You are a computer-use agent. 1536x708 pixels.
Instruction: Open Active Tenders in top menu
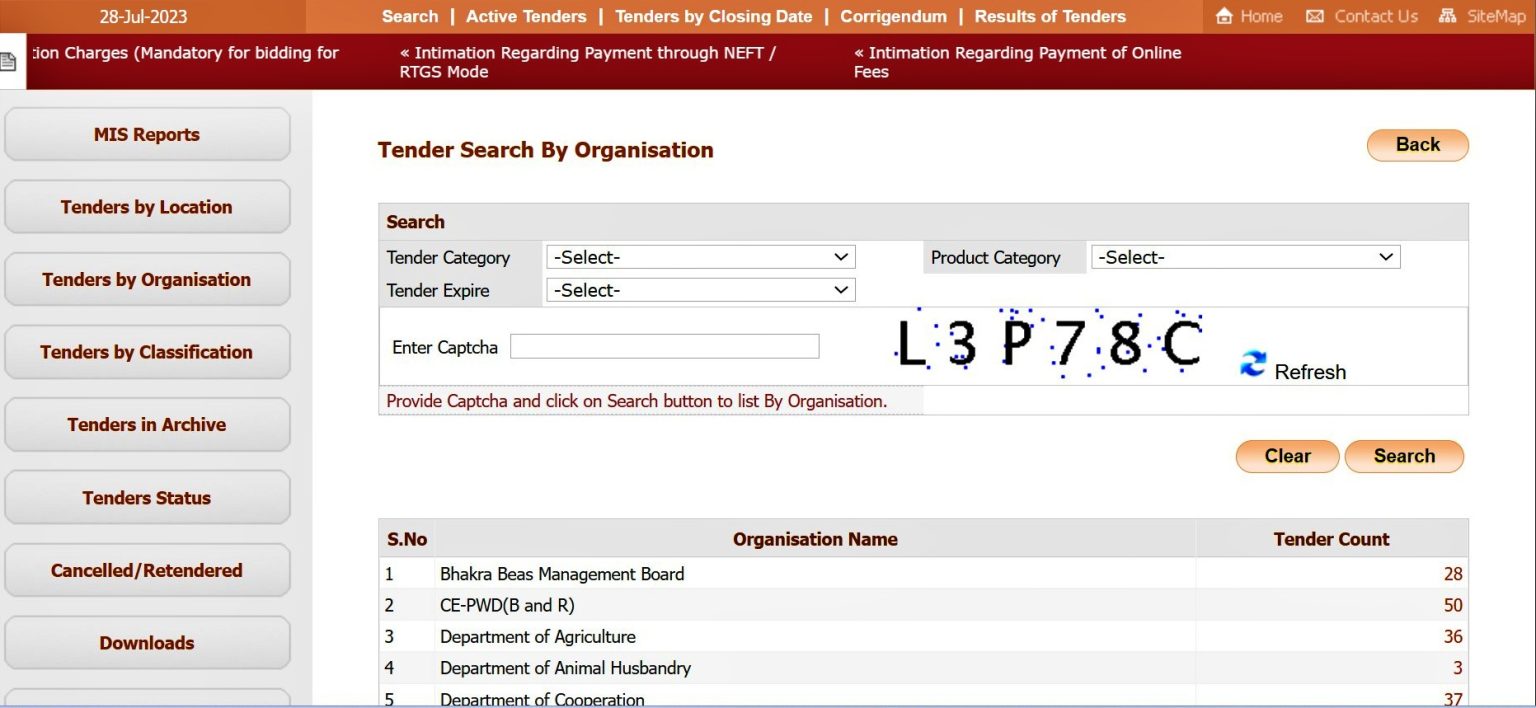point(526,17)
